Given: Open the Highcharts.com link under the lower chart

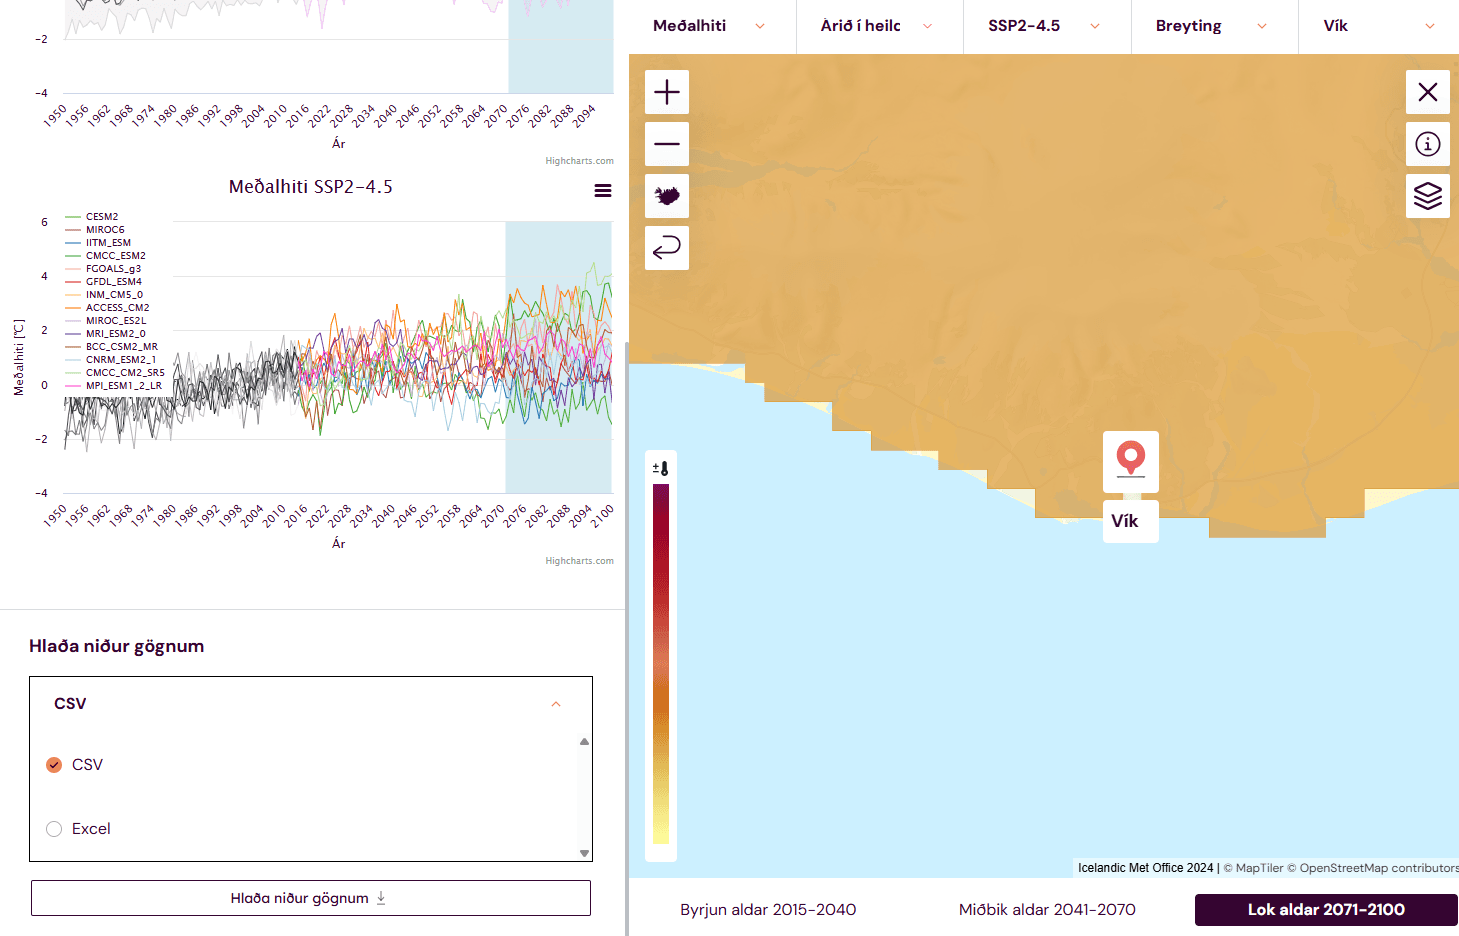Looking at the screenshot, I should click(579, 561).
